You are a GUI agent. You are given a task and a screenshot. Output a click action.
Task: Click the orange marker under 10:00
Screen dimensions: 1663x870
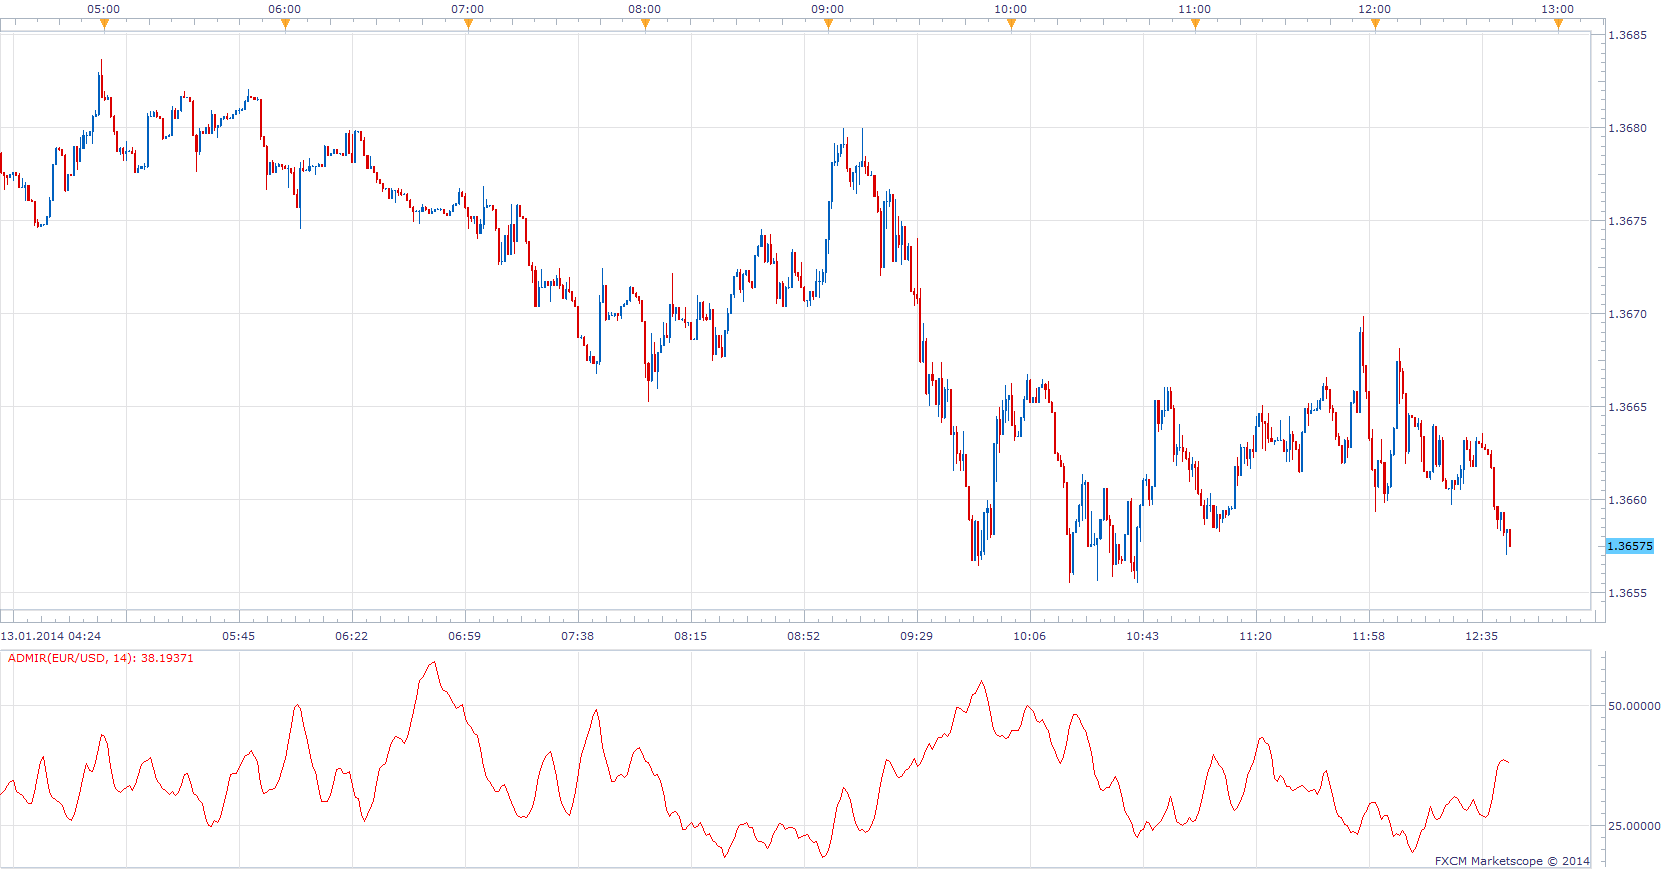pyautogui.click(x=1011, y=24)
